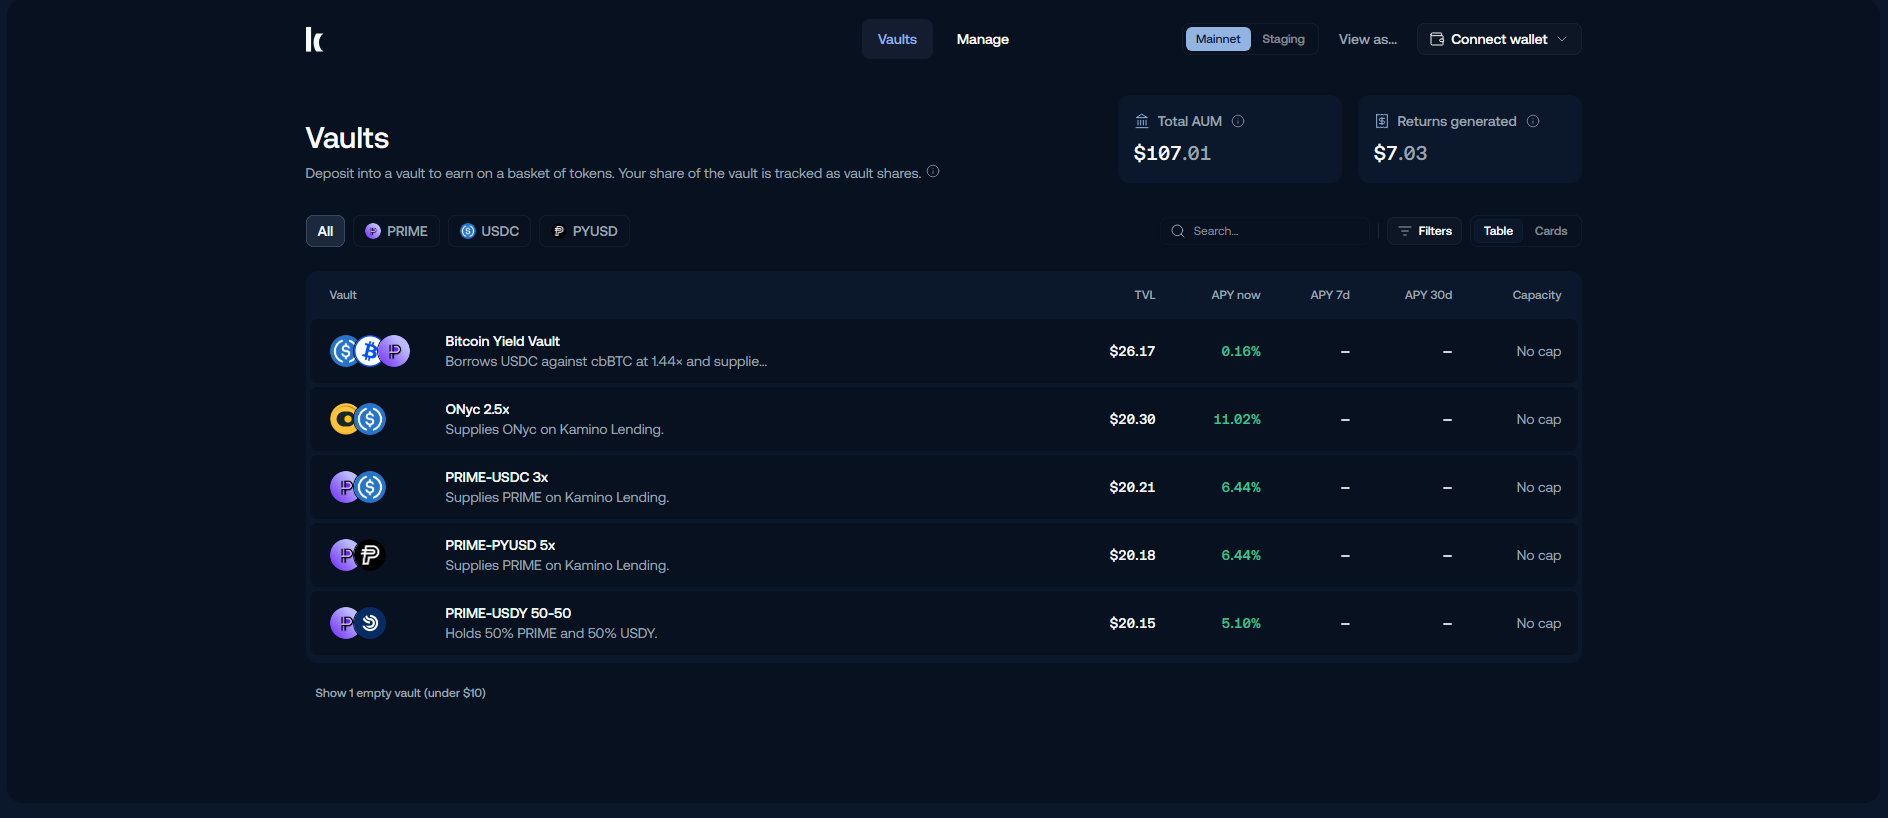Show 1 empty vault under $10
This screenshot has width=1888, height=818.
click(x=400, y=693)
